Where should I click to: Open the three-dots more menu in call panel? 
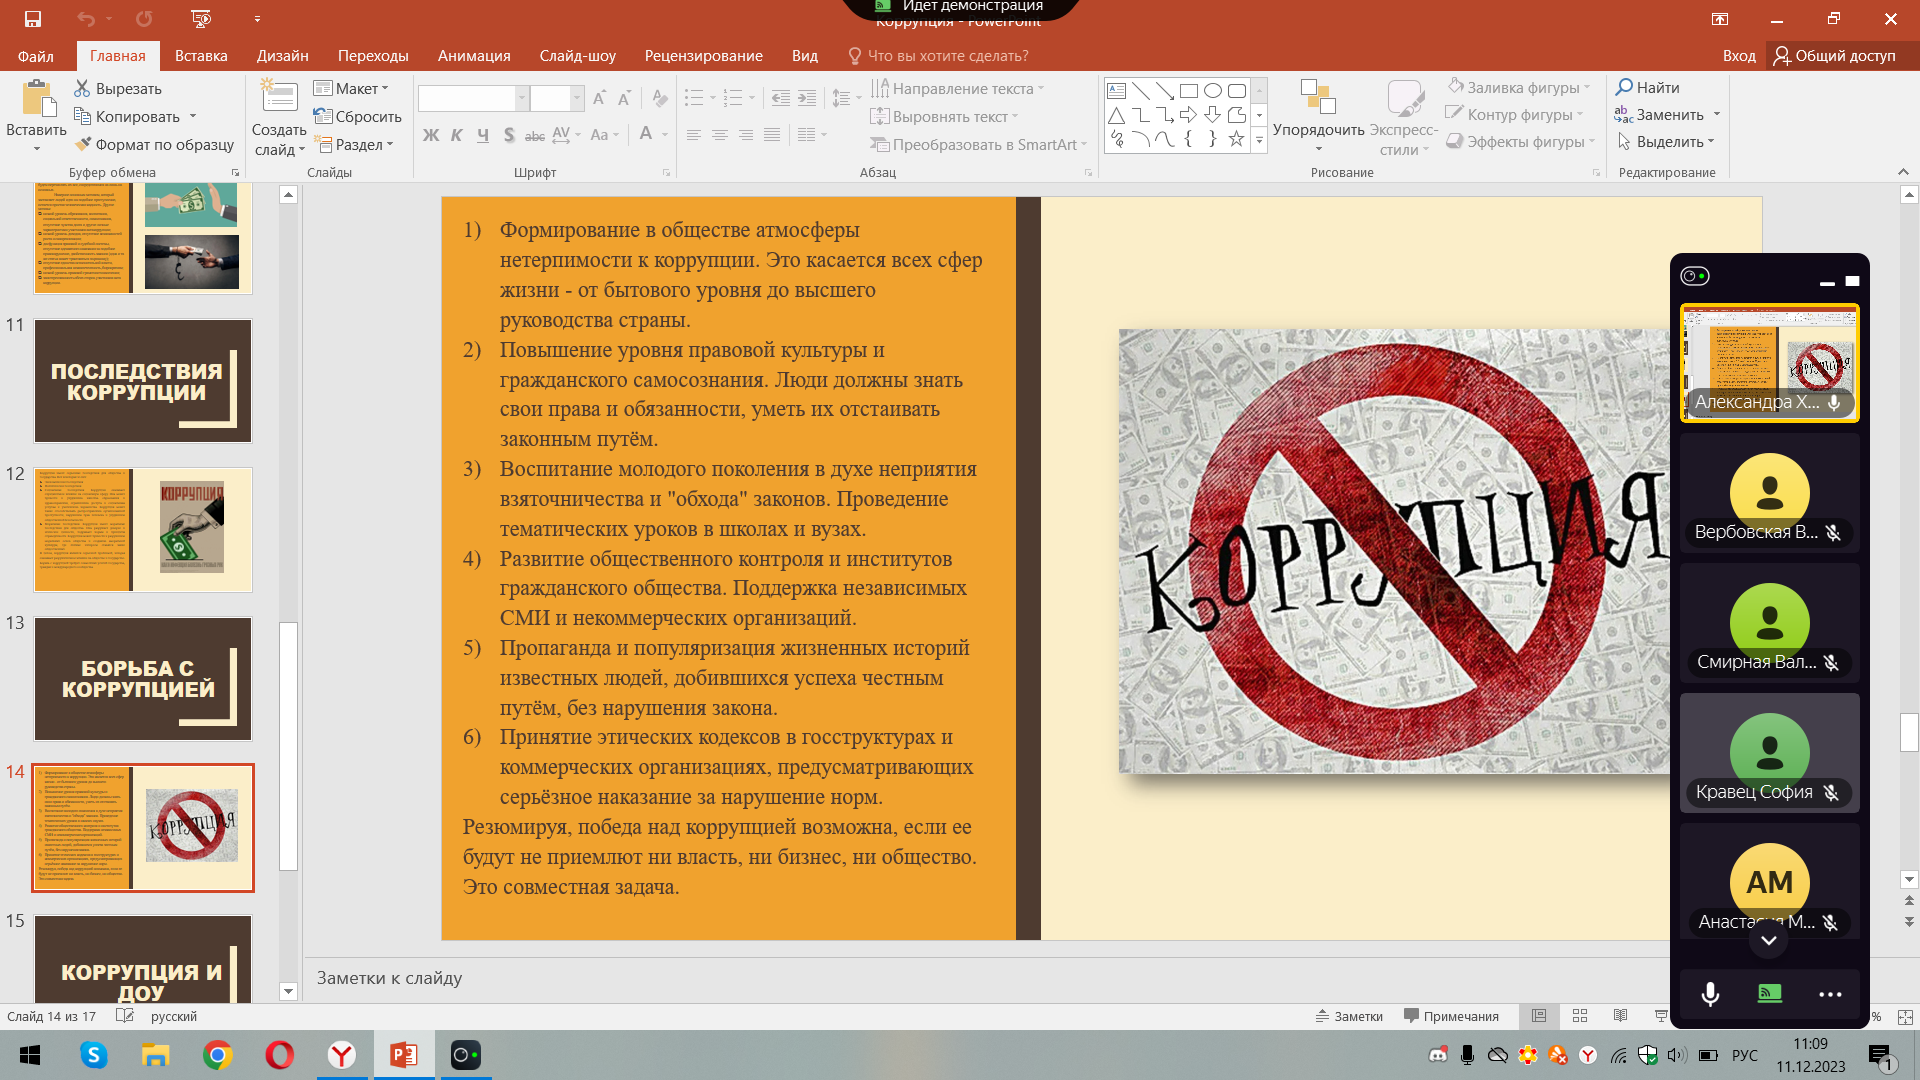(x=1830, y=994)
